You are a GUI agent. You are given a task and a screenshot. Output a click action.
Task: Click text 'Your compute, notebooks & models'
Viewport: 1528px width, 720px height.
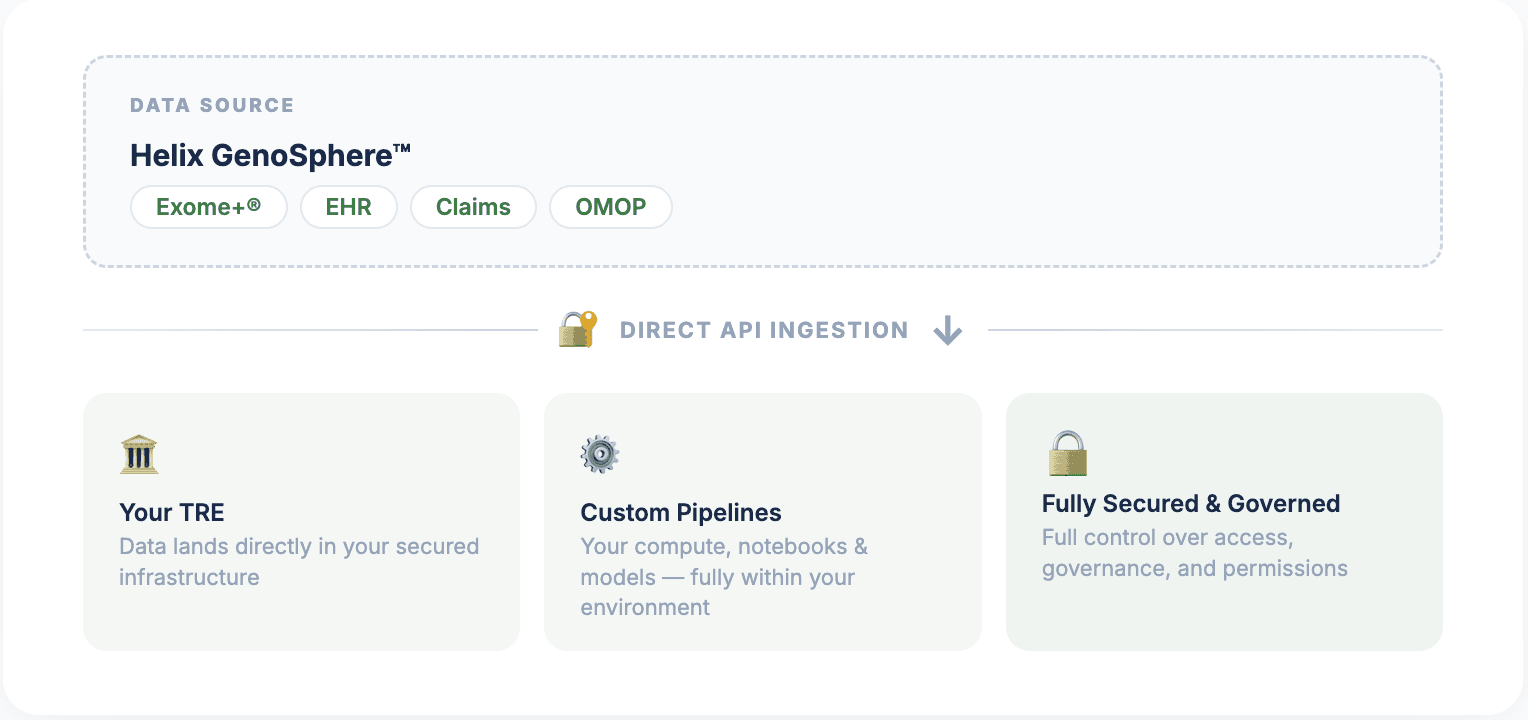(x=724, y=562)
